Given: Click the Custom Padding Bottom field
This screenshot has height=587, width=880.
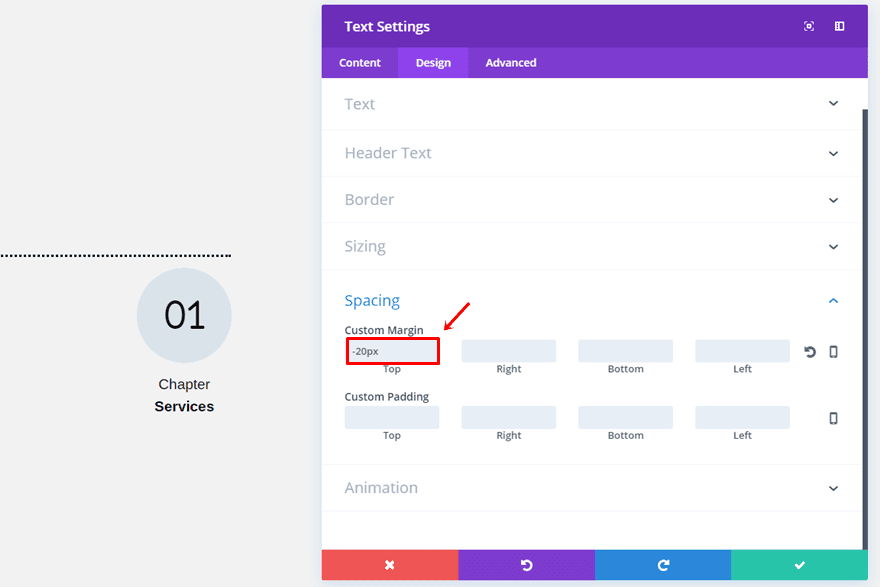Looking at the screenshot, I should coord(625,417).
